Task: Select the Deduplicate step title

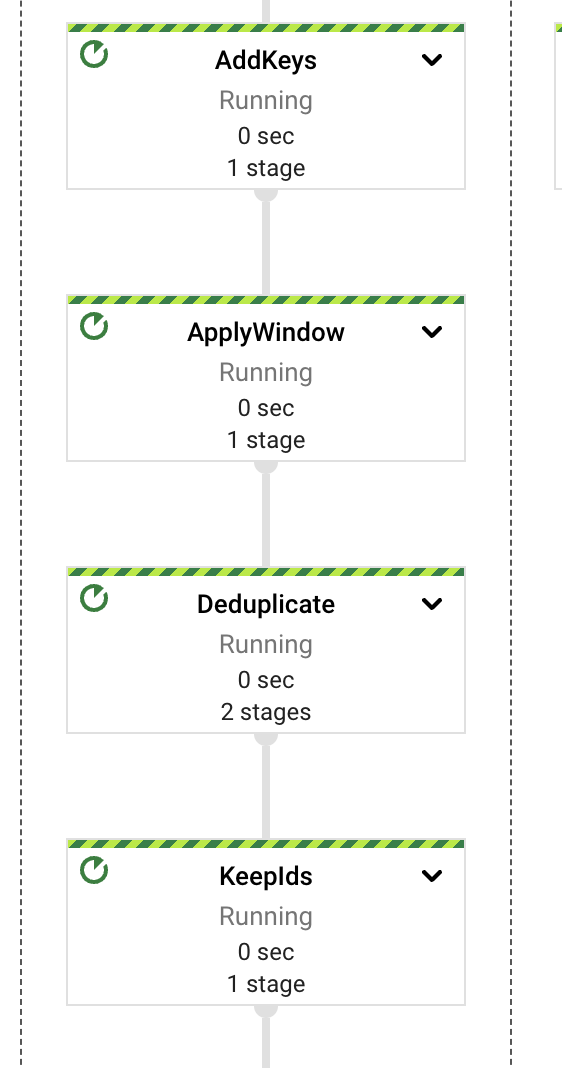Action: (x=266, y=604)
